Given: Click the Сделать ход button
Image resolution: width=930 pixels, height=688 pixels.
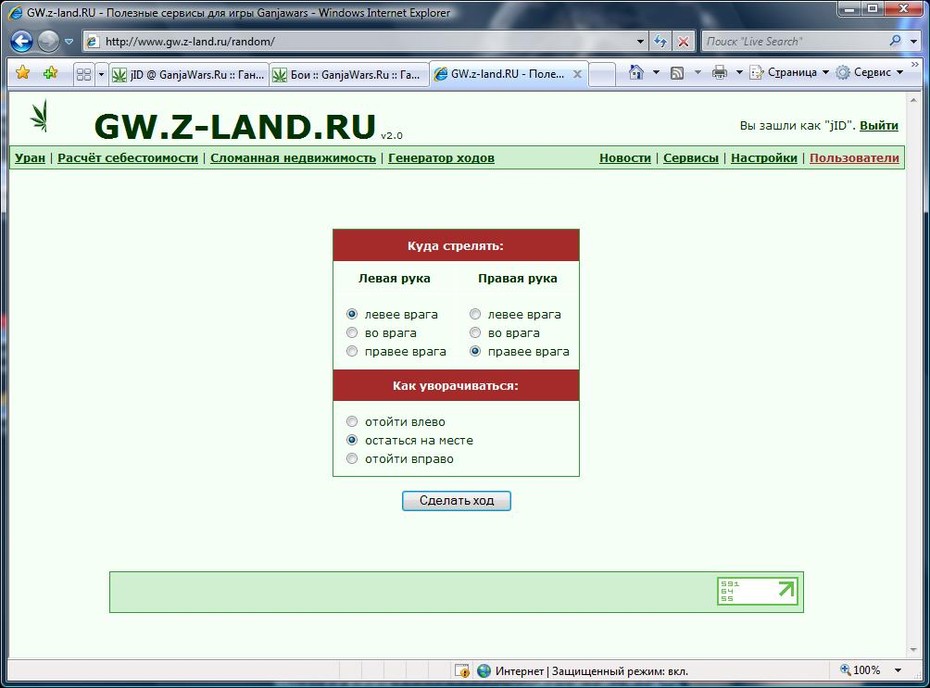Looking at the screenshot, I should coord(456,501).
